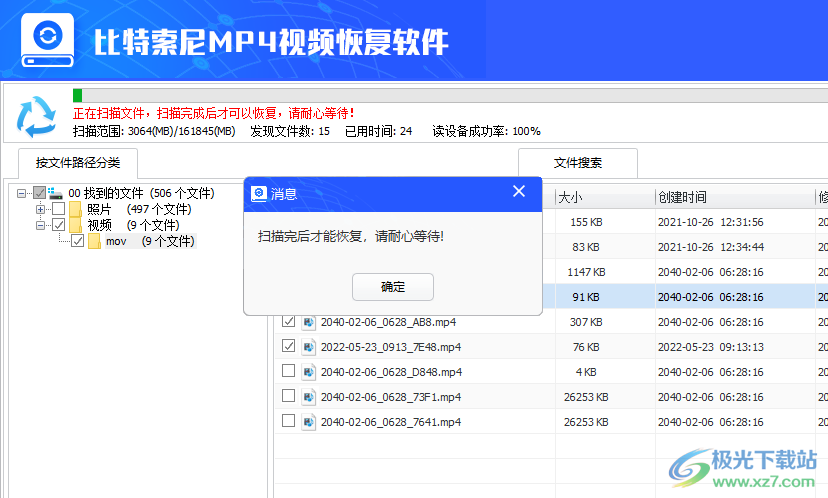
Task: Check 2040-02-06_0628_D848.mp4 checkbox
Action: (288, 371)
